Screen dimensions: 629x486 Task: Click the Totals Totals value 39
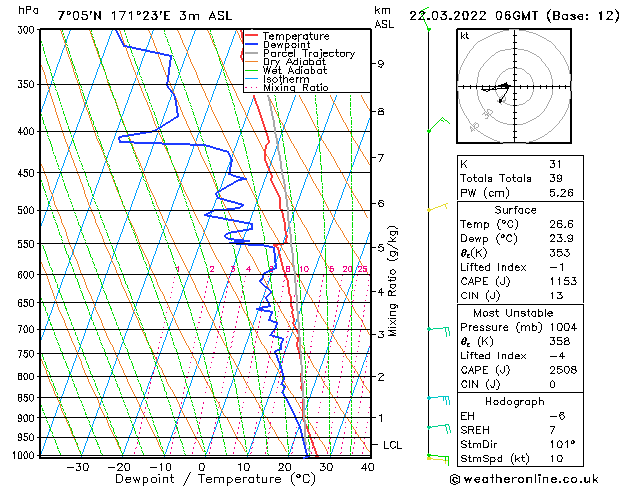[556, 178]
